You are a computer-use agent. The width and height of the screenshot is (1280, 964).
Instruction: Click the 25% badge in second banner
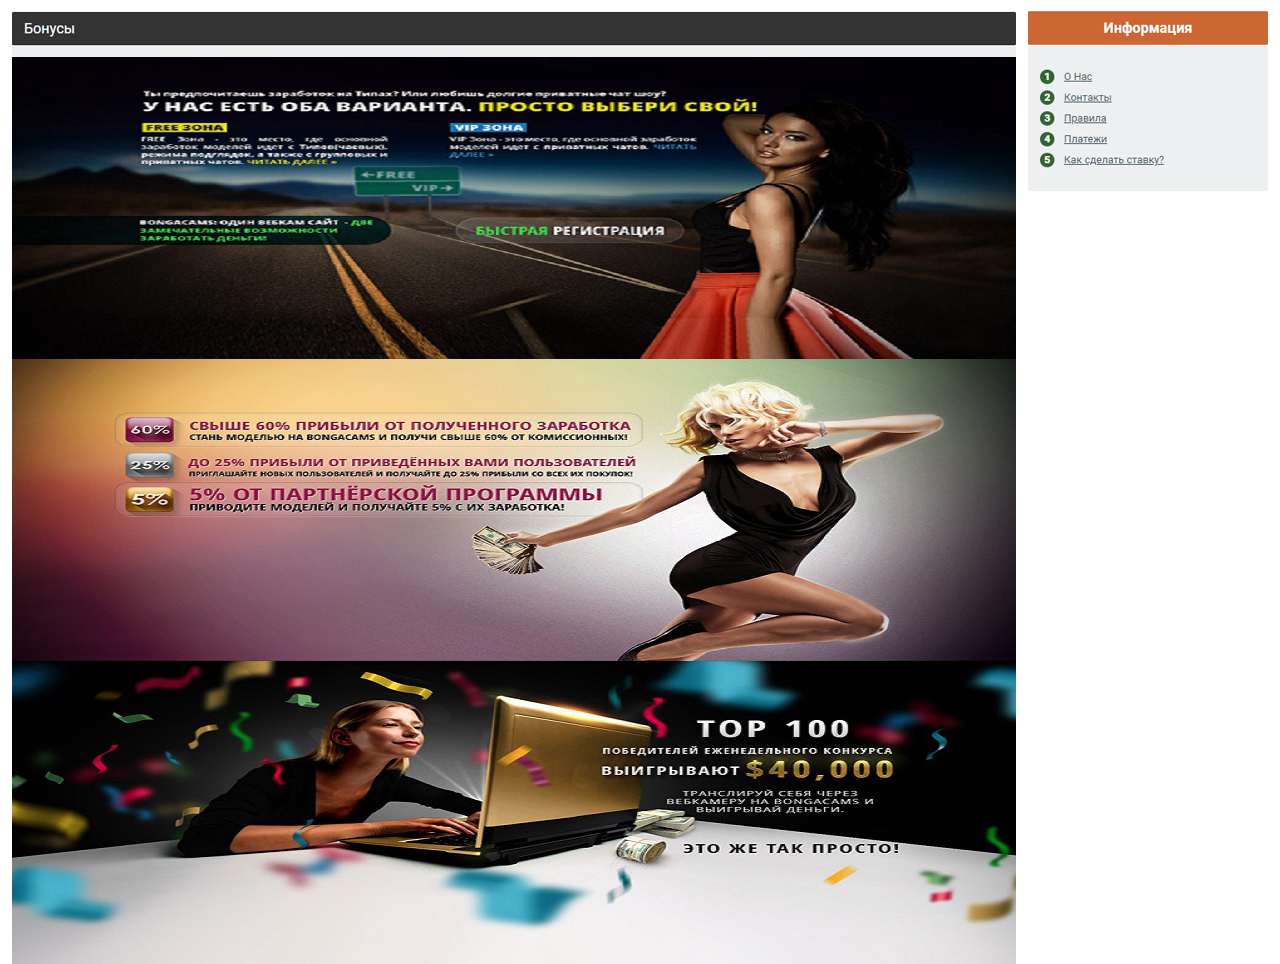coord(150,465)
